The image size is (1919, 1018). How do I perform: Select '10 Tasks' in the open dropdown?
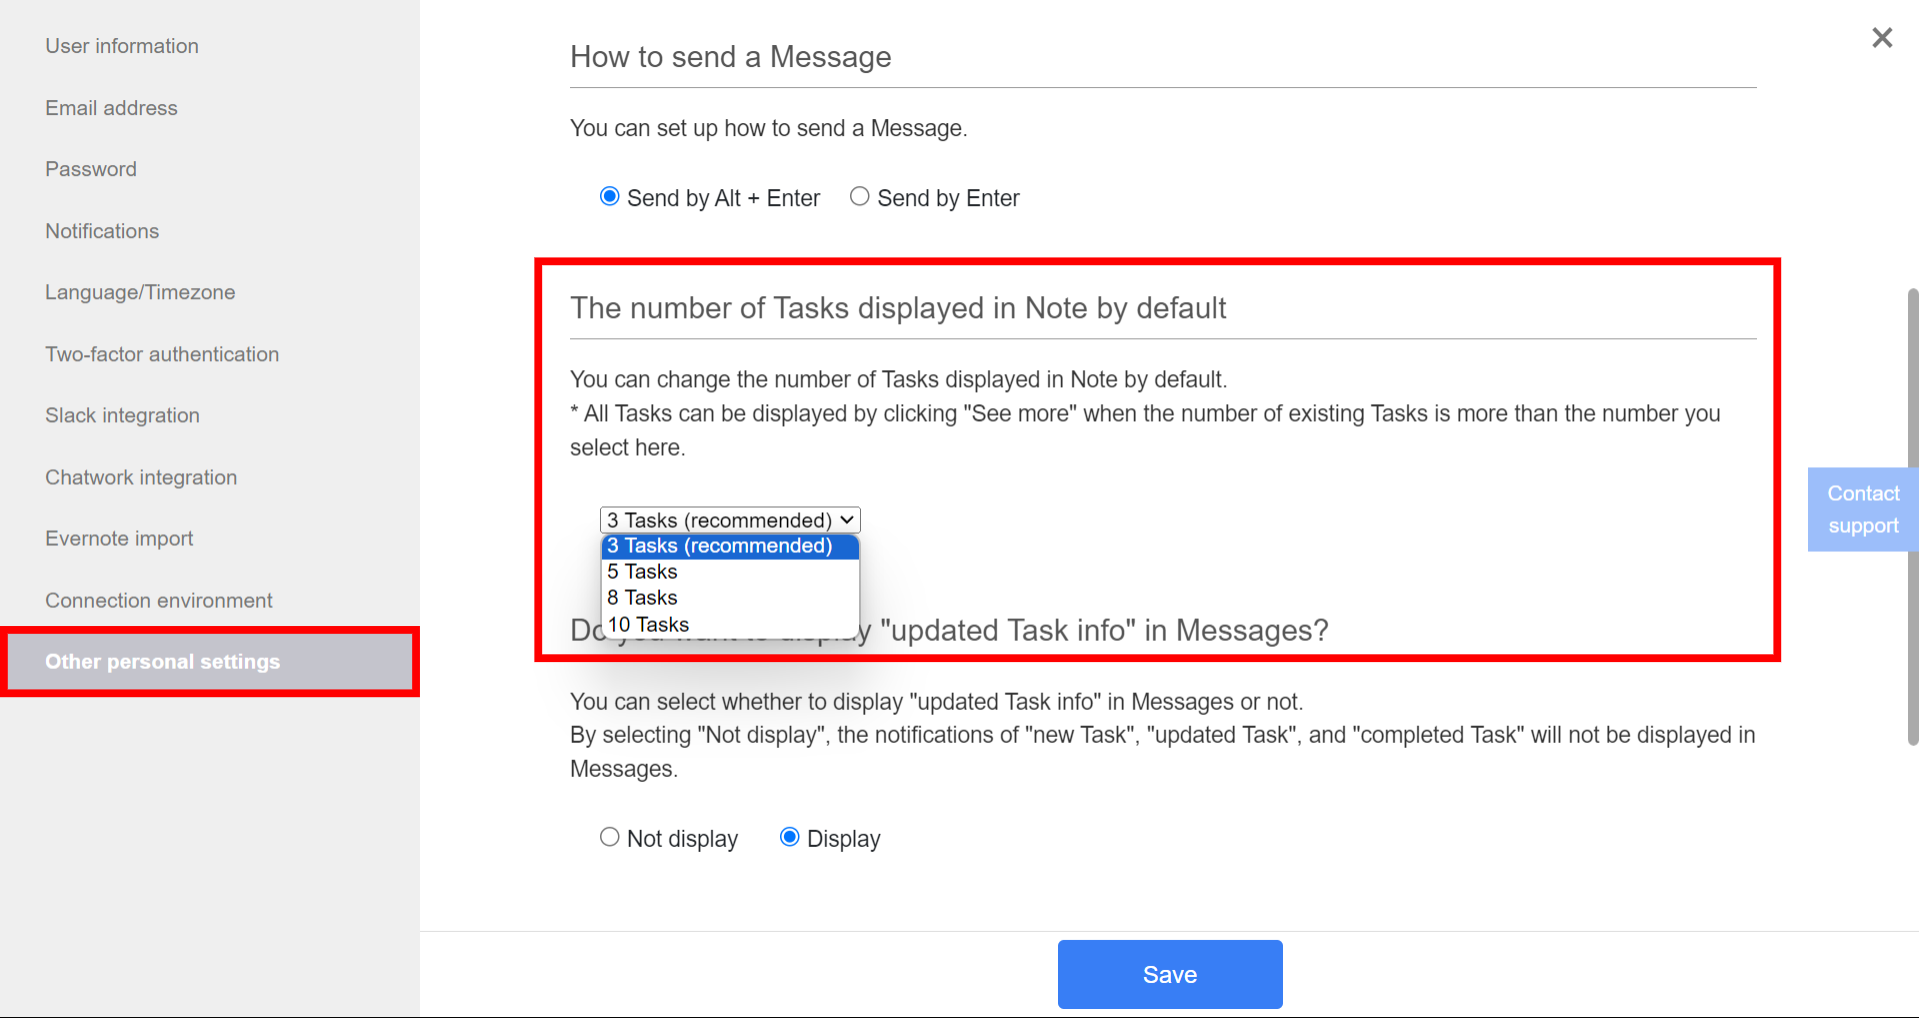pyautogui.click(x=647, y=623)
